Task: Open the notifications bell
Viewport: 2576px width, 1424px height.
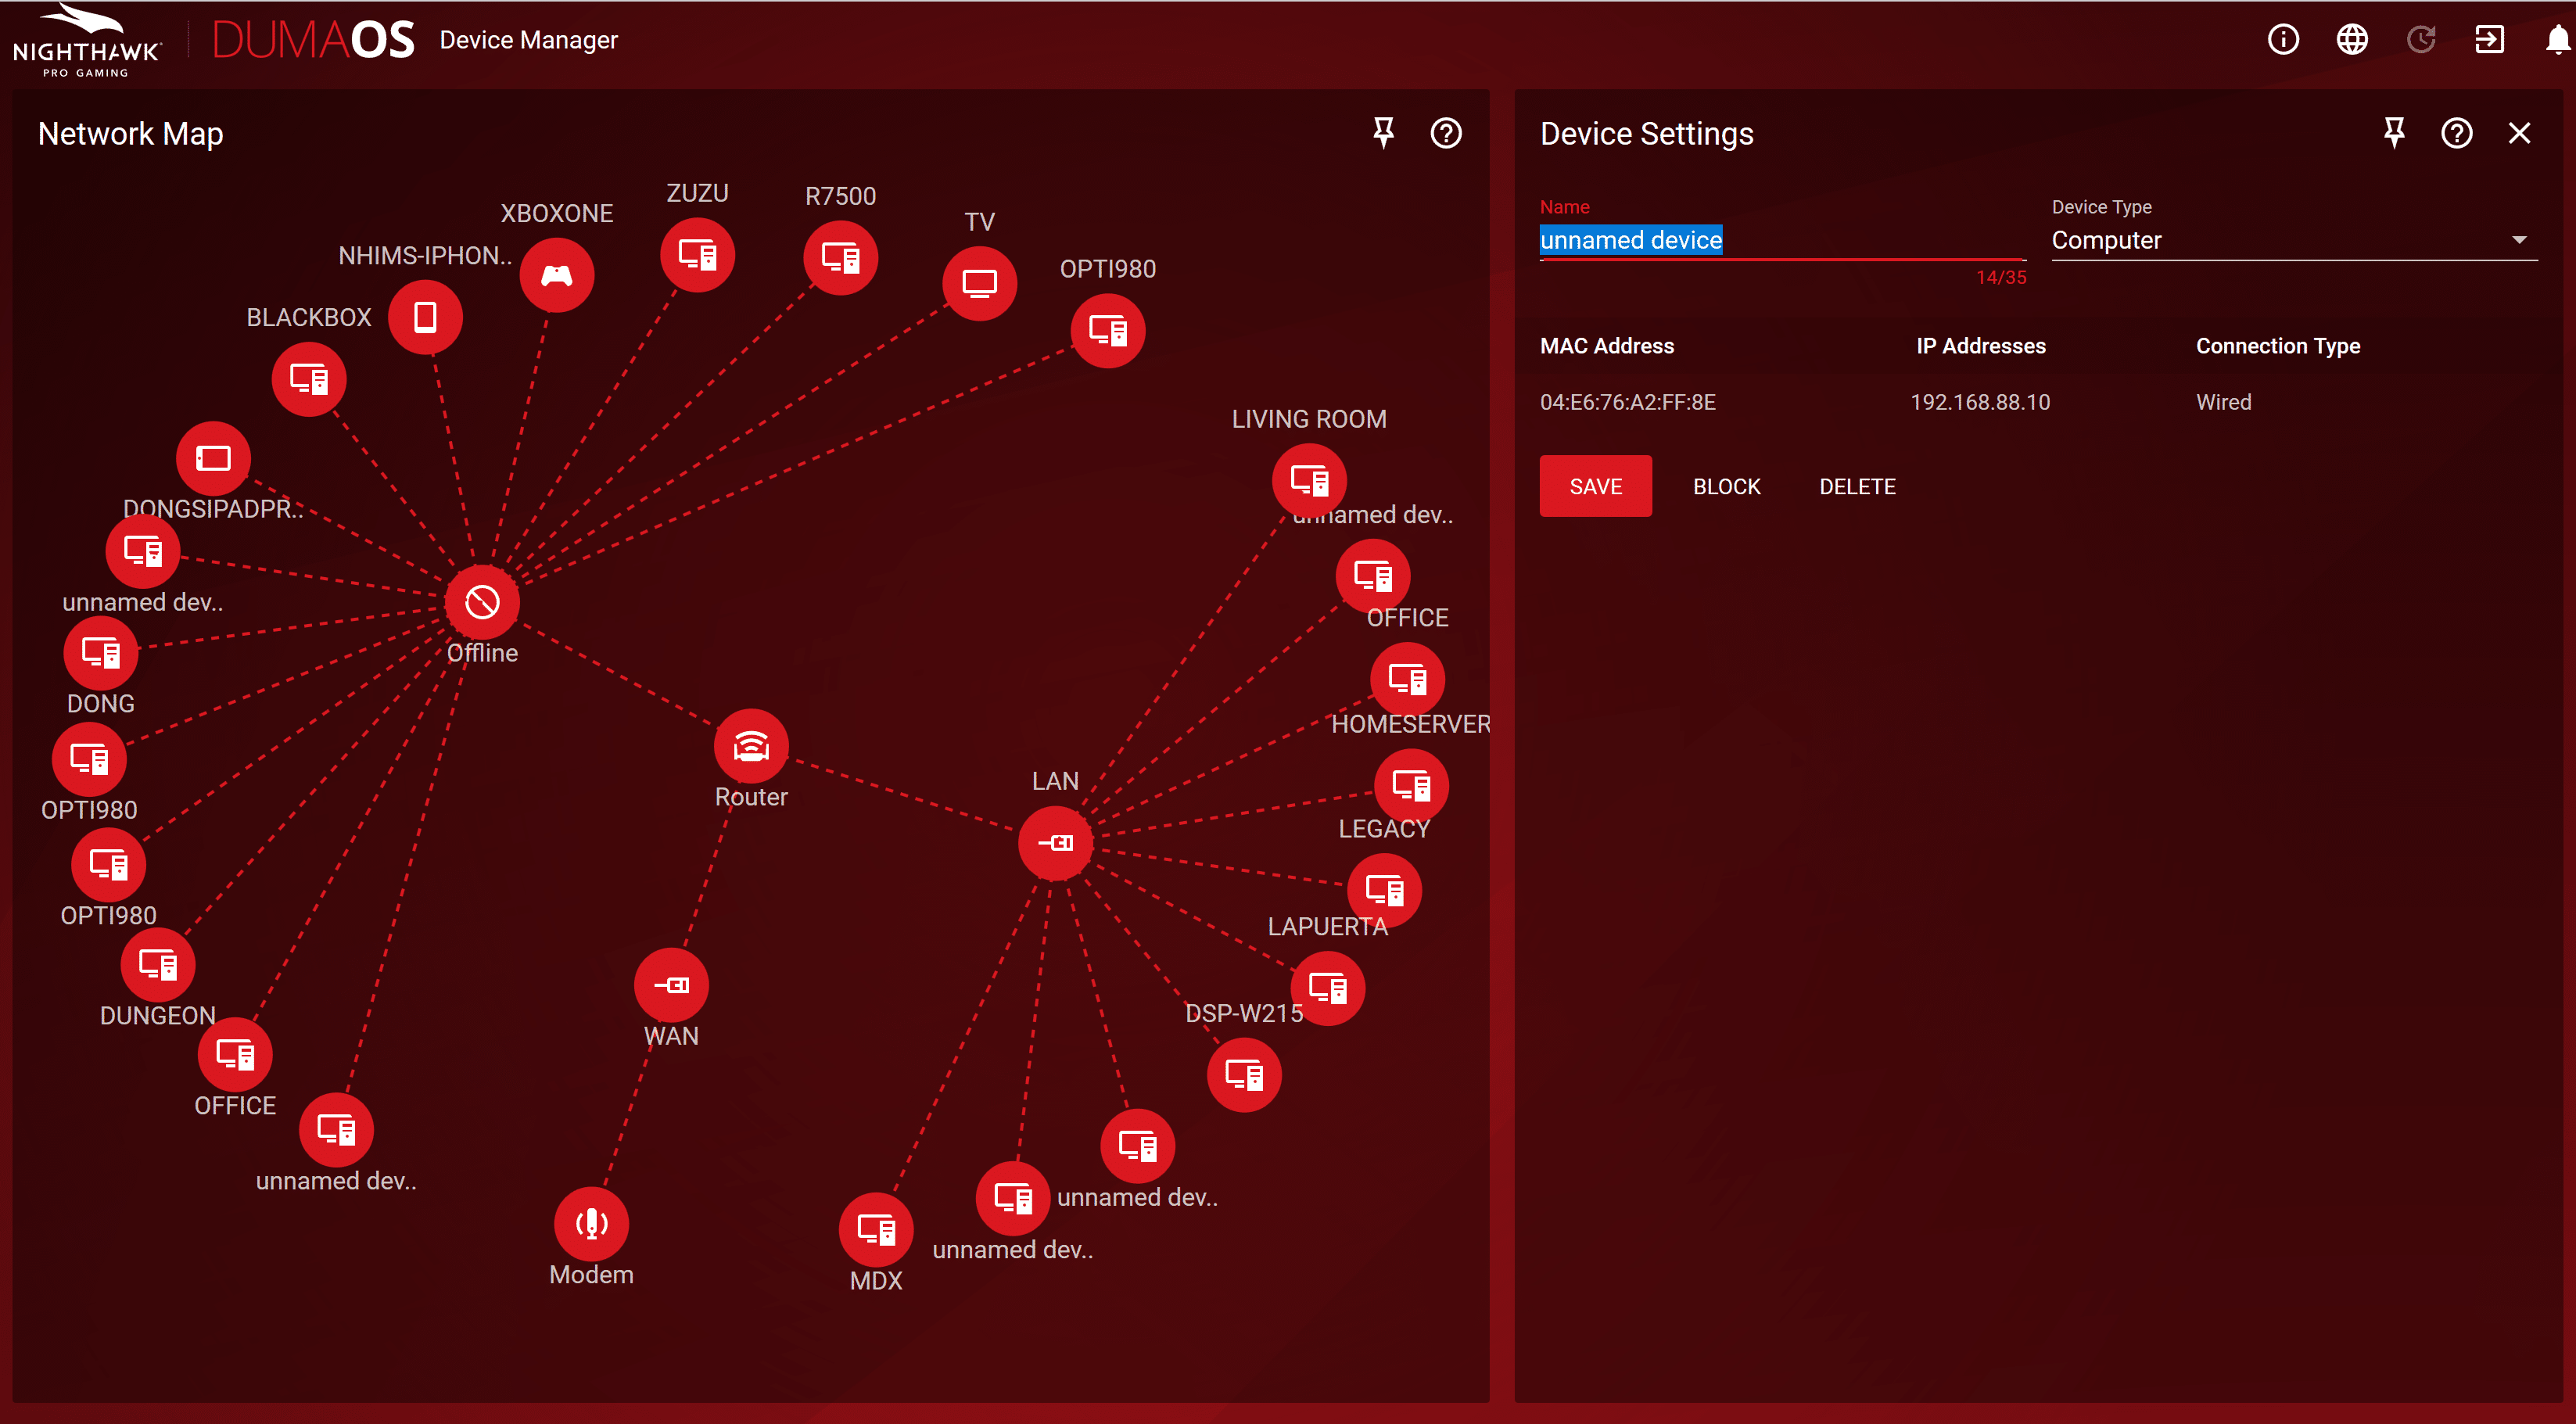Action: click(2557, 40)
